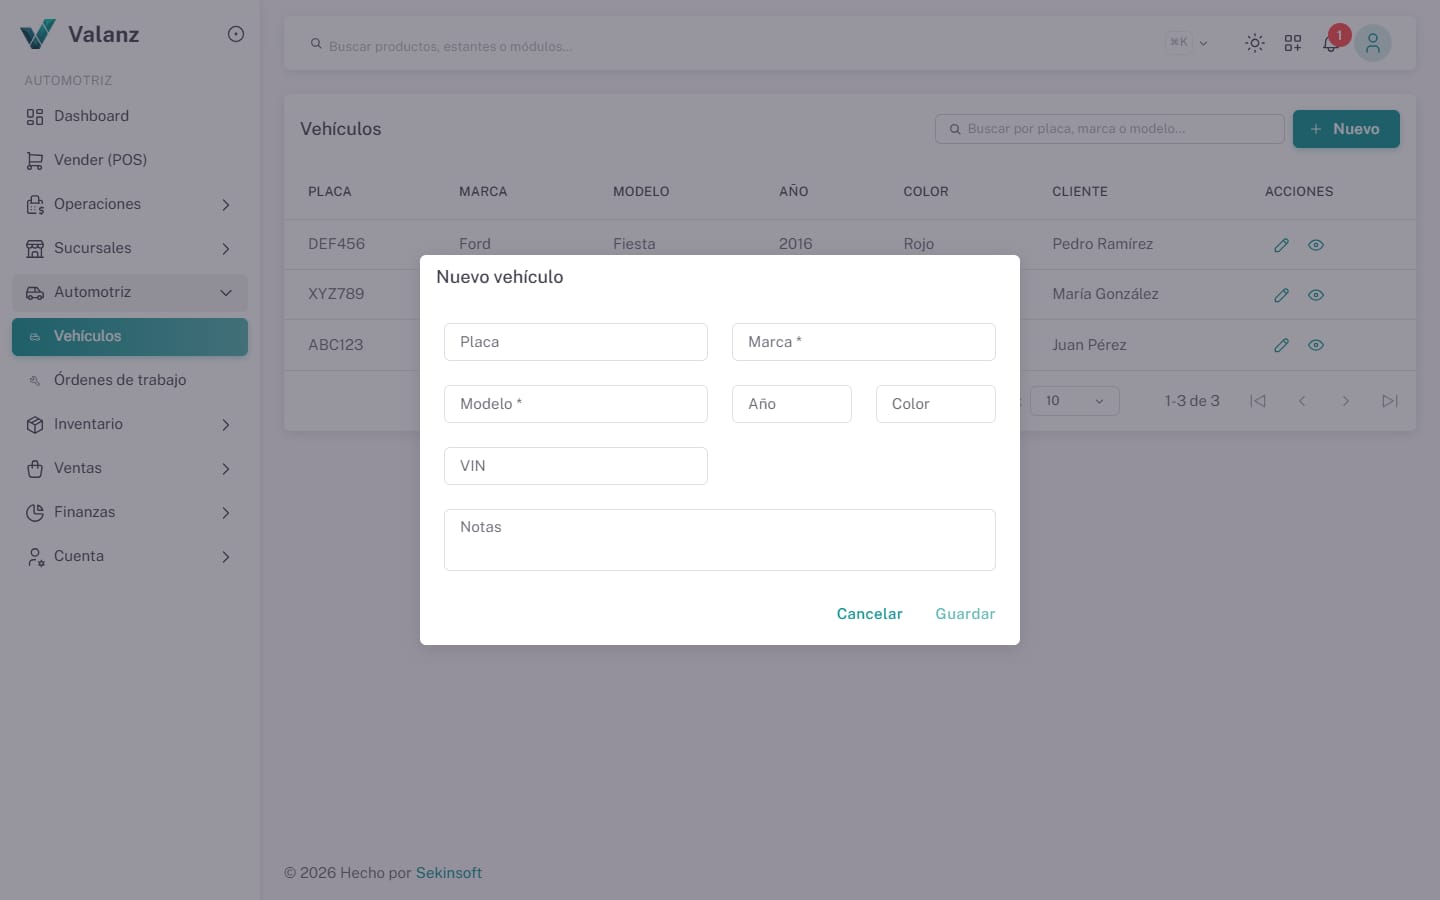The image size is (1440, 900).
Task: Open the user profile avatar
Action: pos(1373,43)
